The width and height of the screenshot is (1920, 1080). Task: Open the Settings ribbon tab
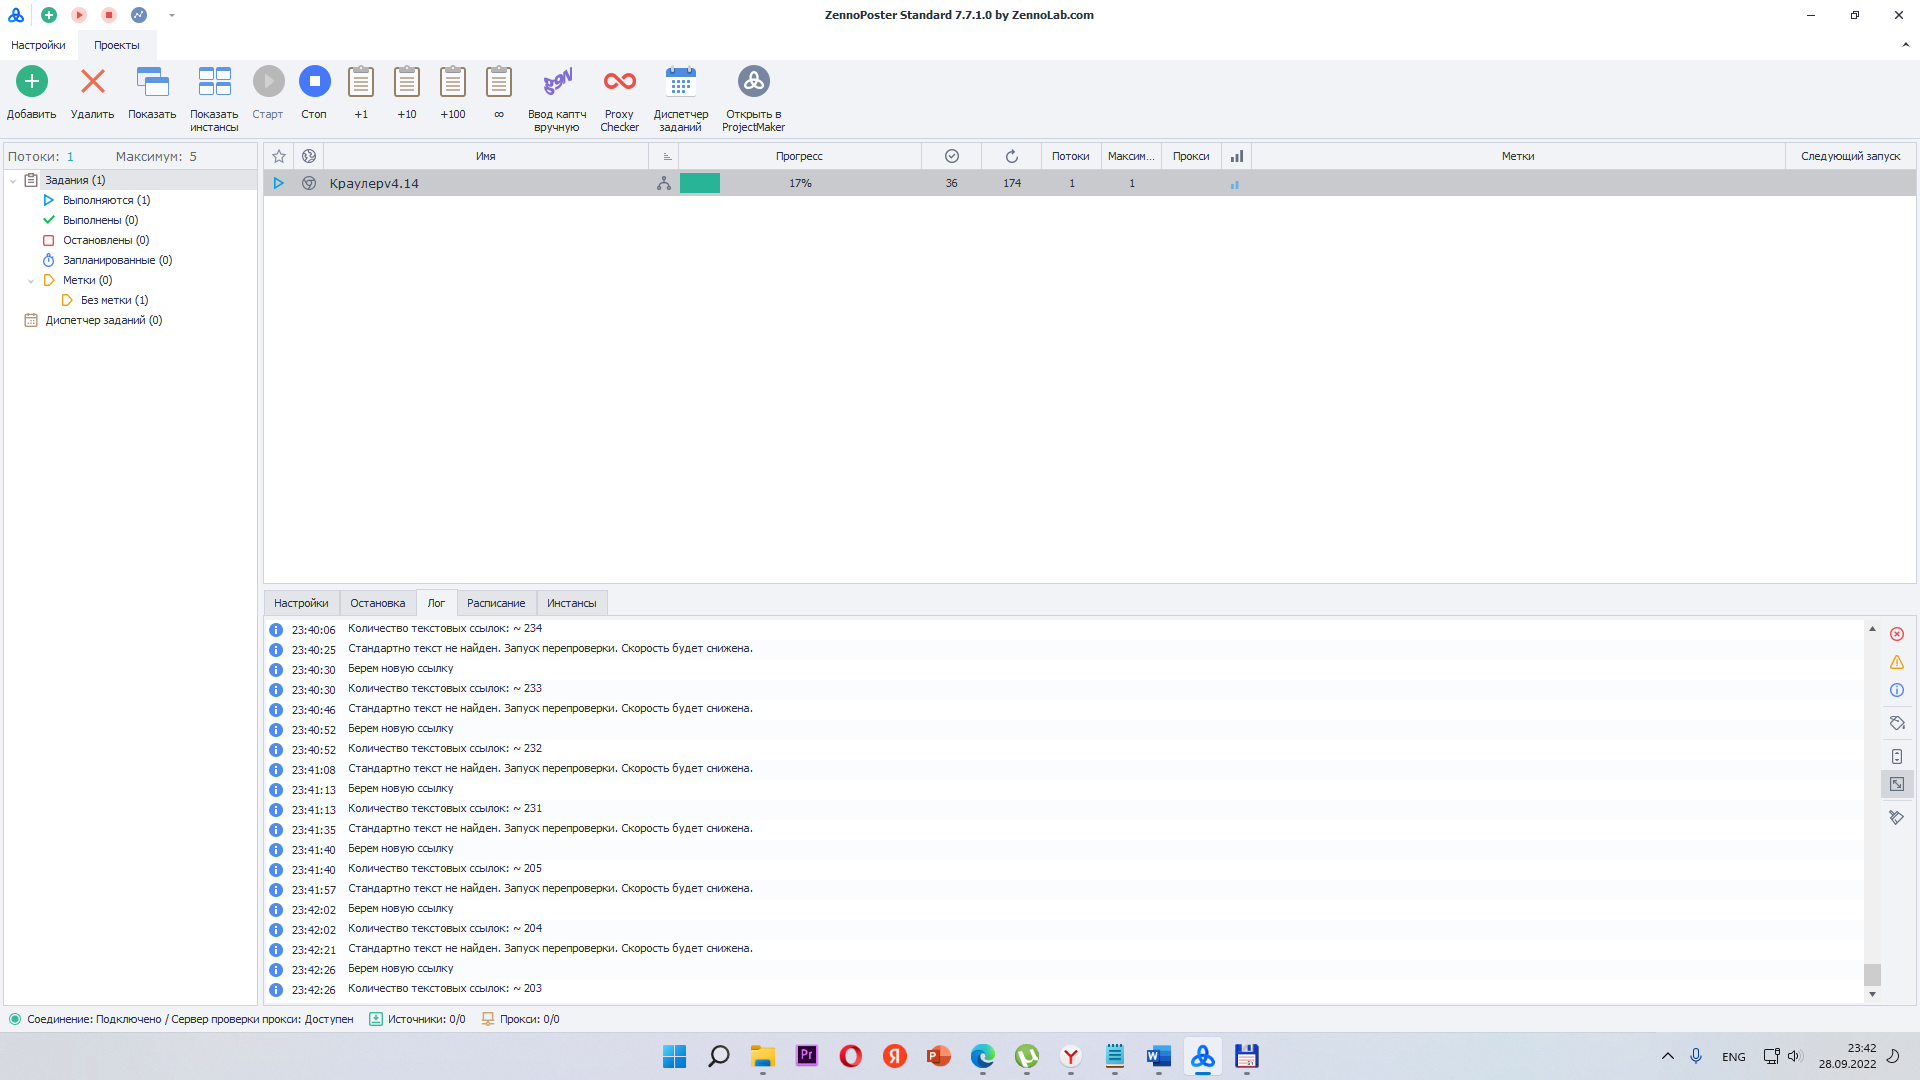click(x=38, y=45)
